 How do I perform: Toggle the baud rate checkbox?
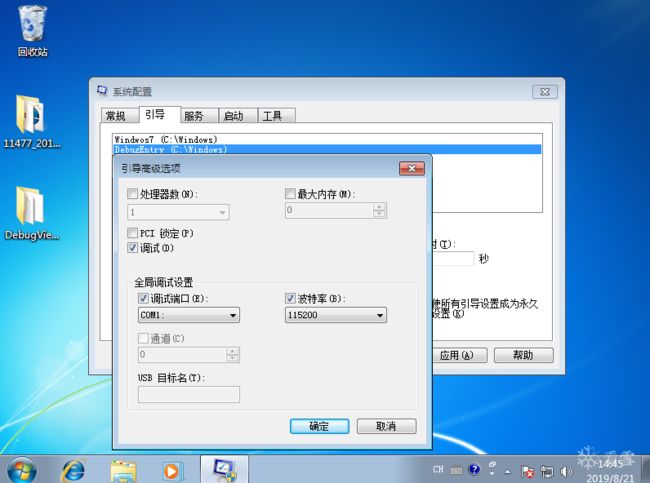(290, 298)
